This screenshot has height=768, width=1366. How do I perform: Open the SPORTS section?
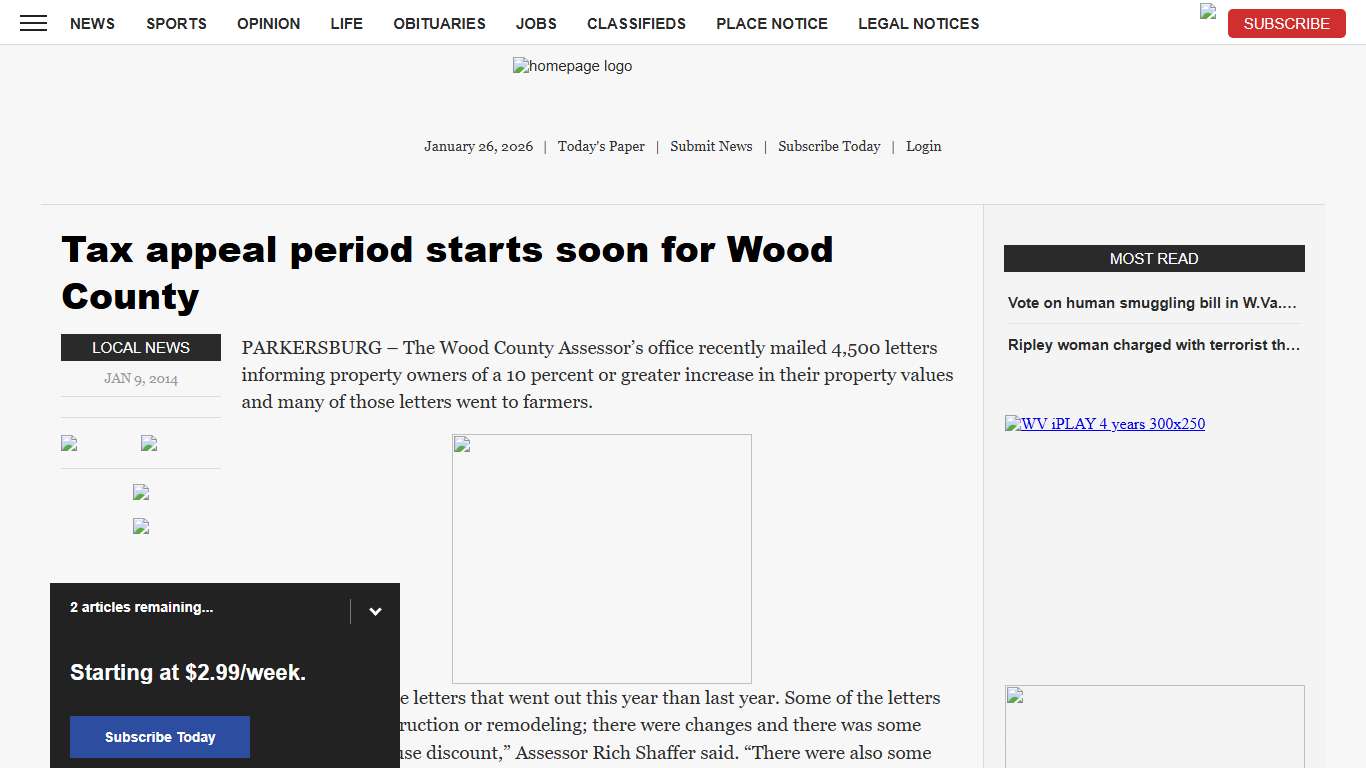click(176, 23)
